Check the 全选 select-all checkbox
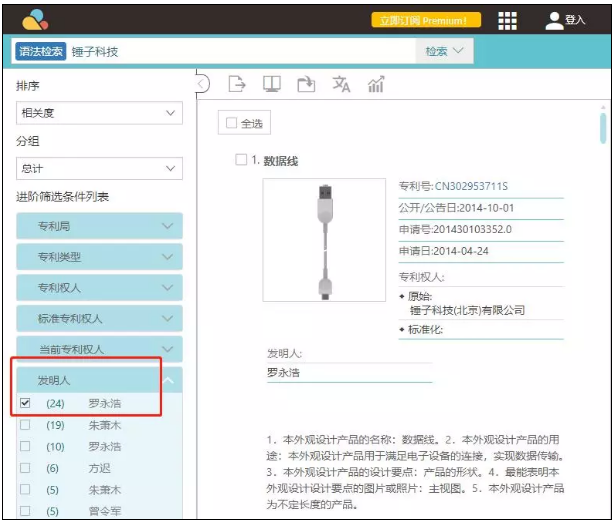This screenshot has height=521, width=614. coord(232,123)
